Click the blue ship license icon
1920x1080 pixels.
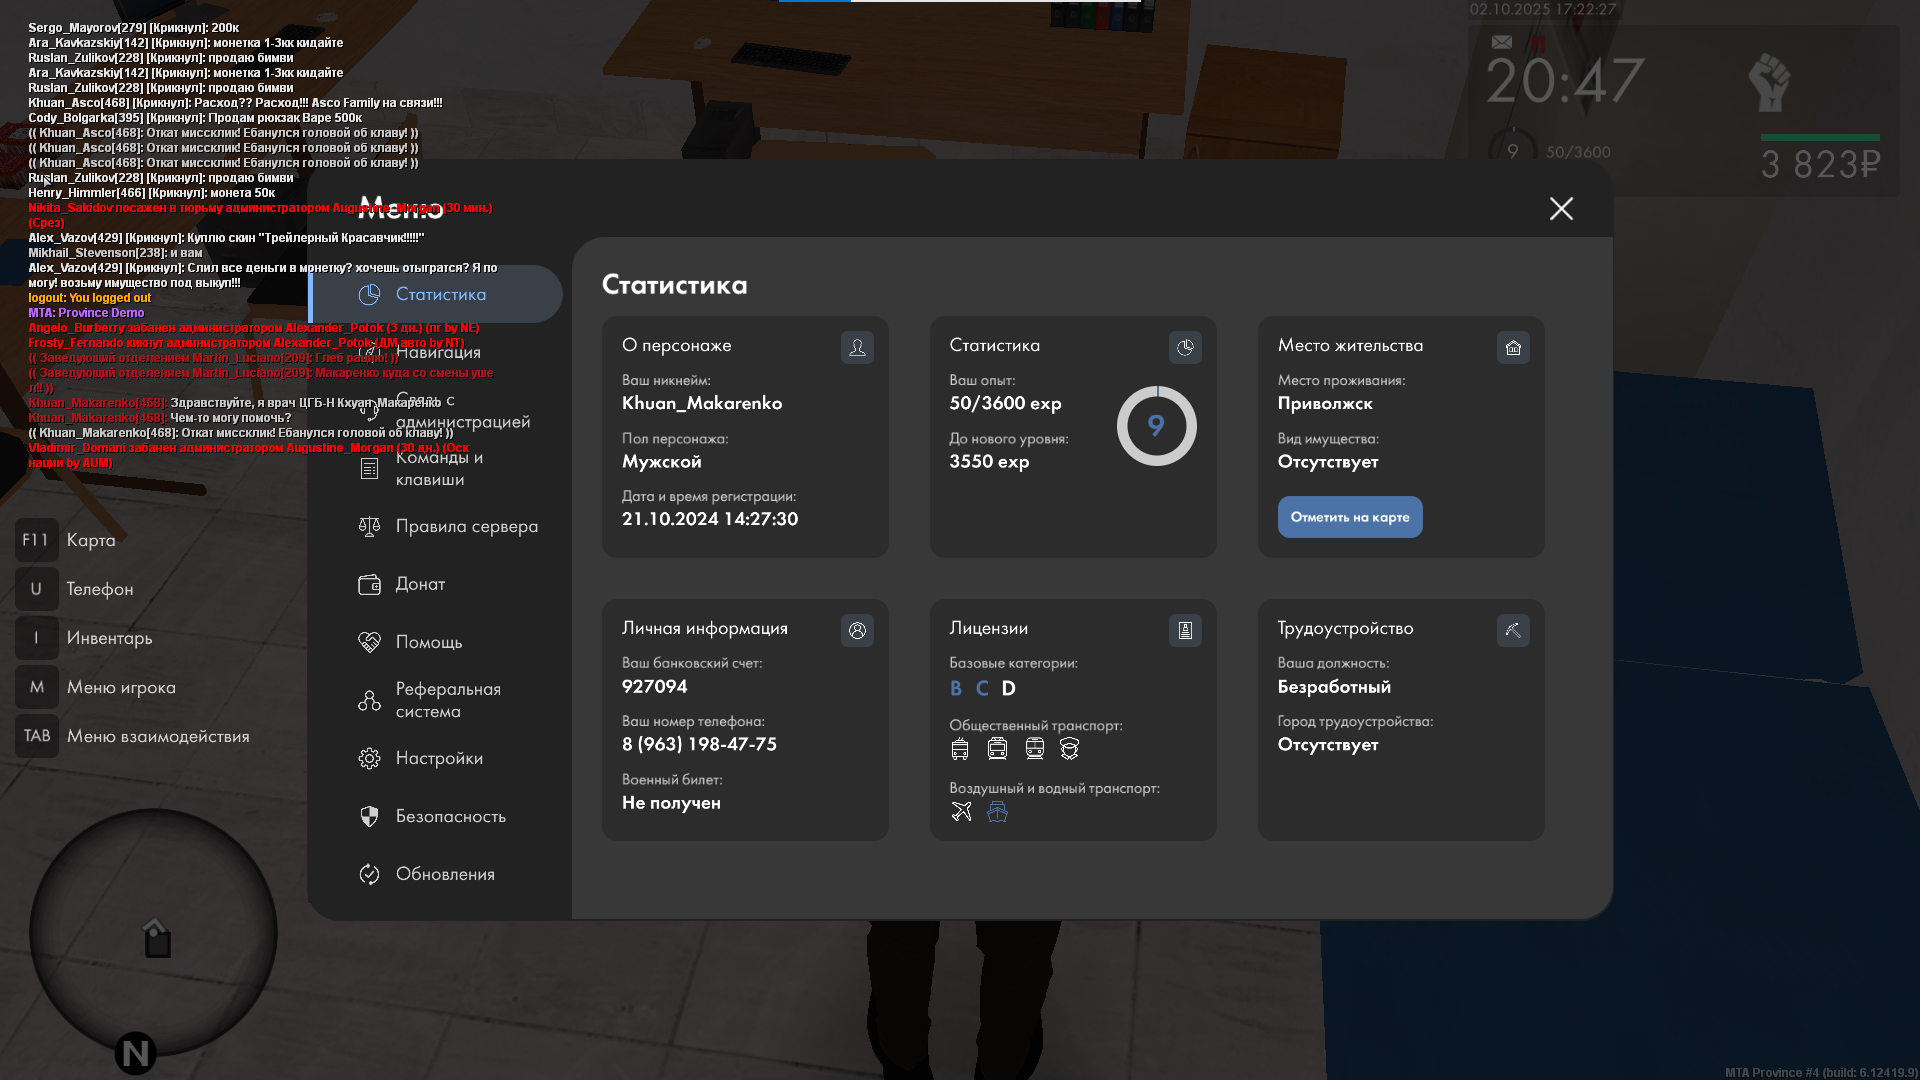[997, 811]
